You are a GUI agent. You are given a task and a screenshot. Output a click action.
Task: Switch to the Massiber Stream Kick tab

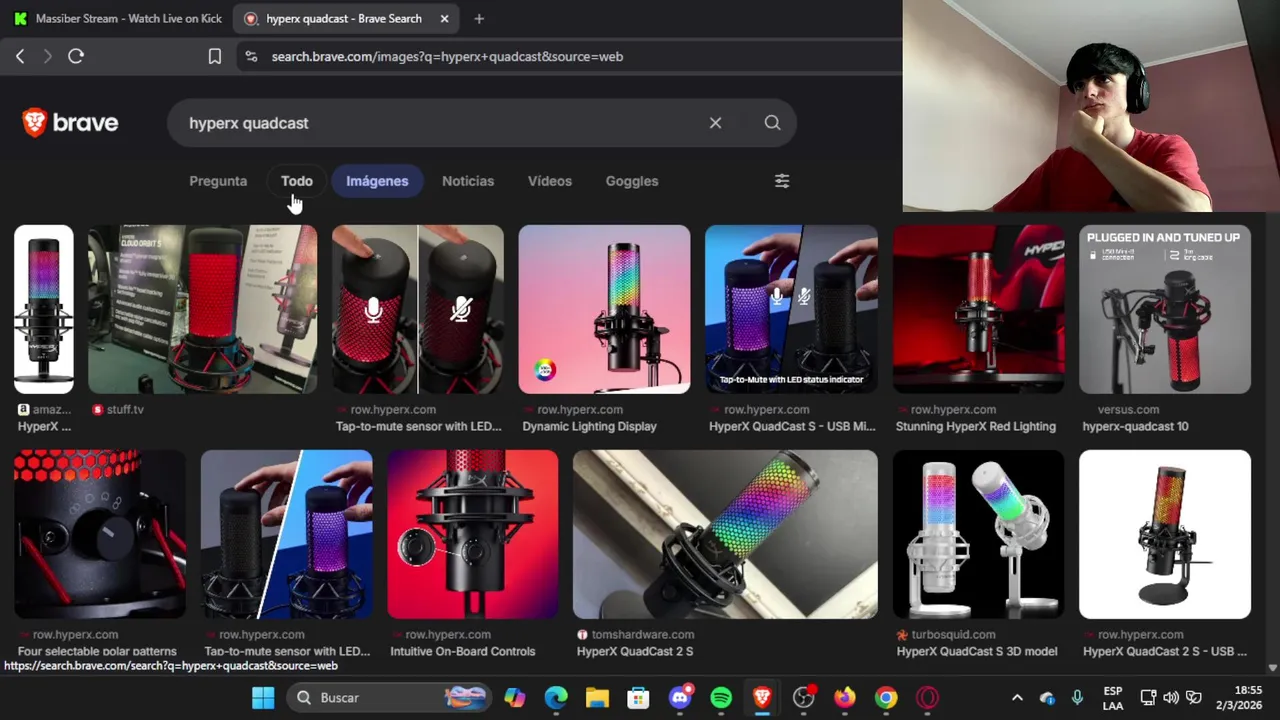coord(117,18)
